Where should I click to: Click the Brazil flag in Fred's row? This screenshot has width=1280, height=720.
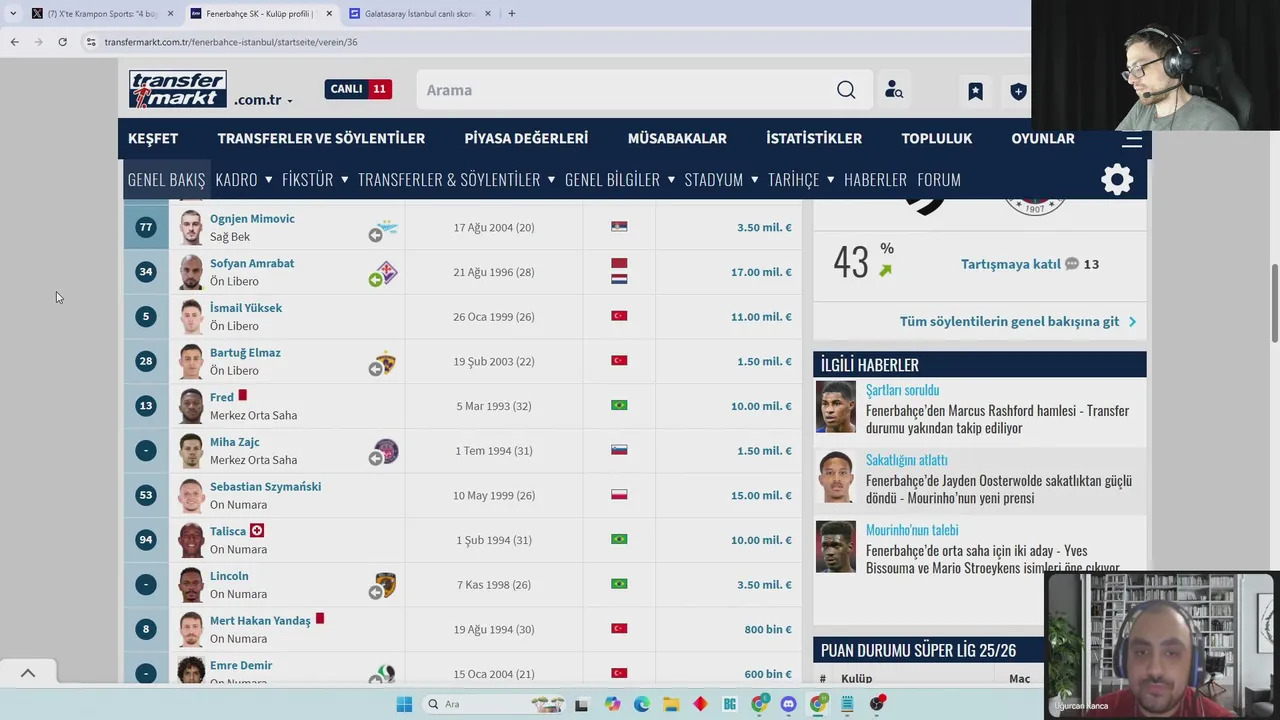619,405
